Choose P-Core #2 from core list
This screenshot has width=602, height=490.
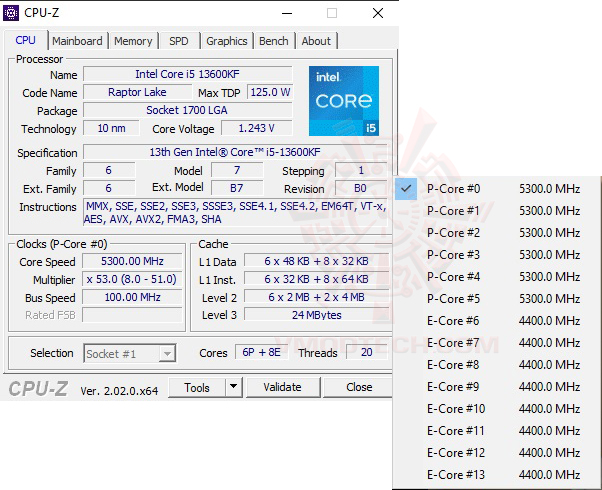point(498,233)
